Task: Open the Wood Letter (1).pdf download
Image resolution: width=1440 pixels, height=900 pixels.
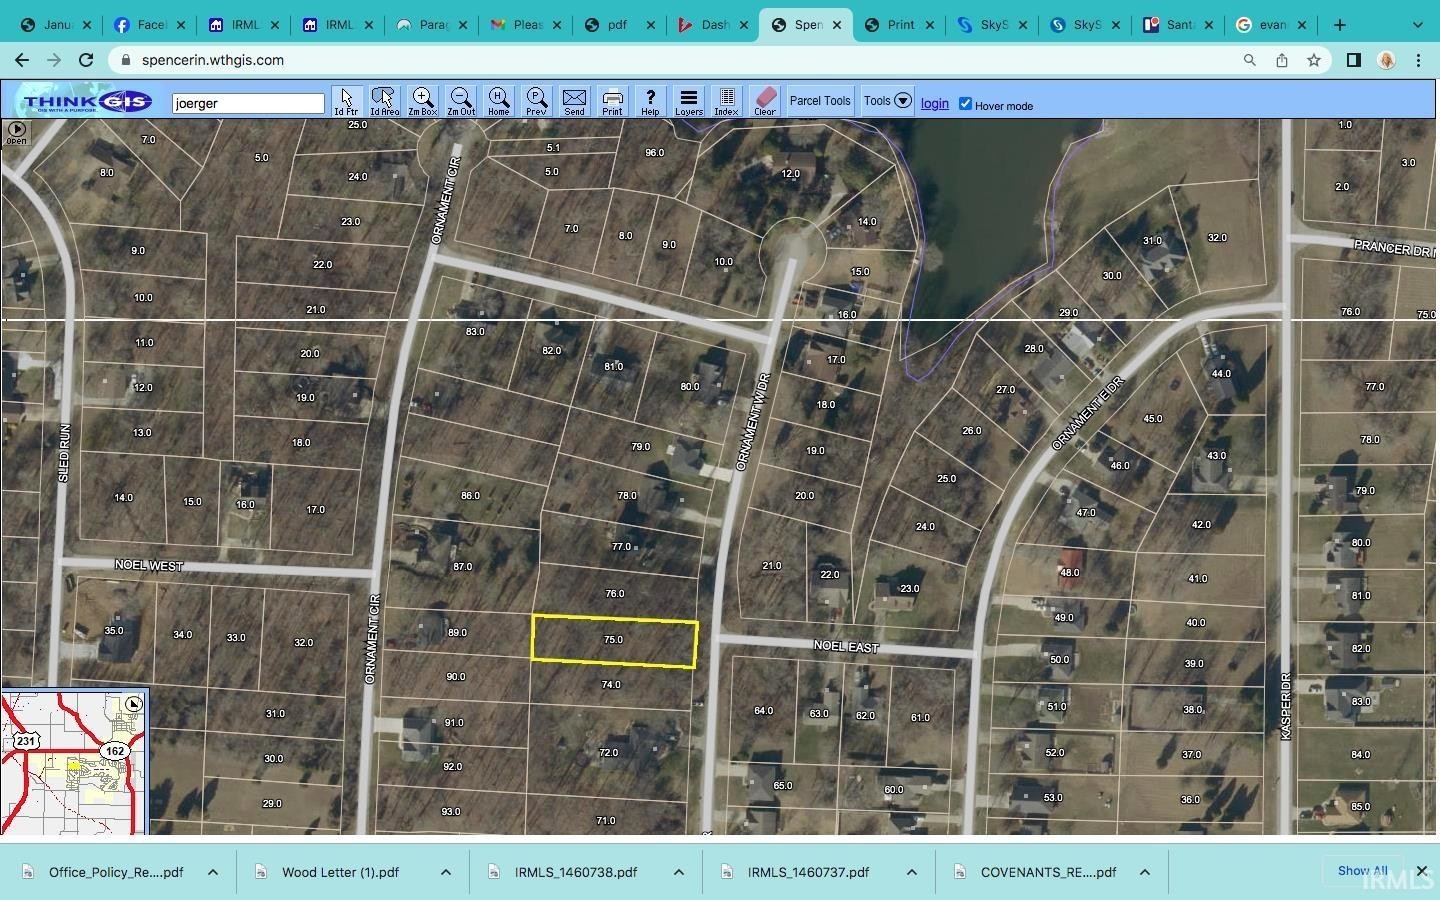Action: coord(338,872)
